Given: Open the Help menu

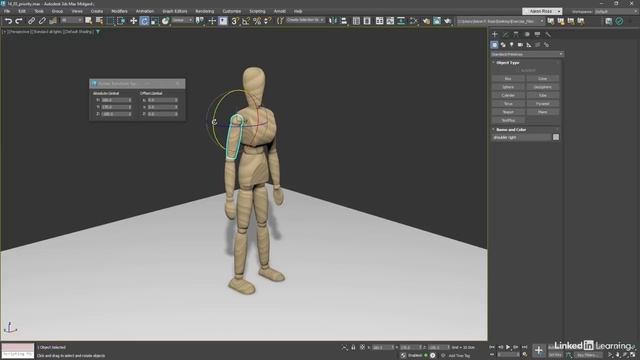Looking at the screenshot, I should pyautogui.click(x=298, y=11).
